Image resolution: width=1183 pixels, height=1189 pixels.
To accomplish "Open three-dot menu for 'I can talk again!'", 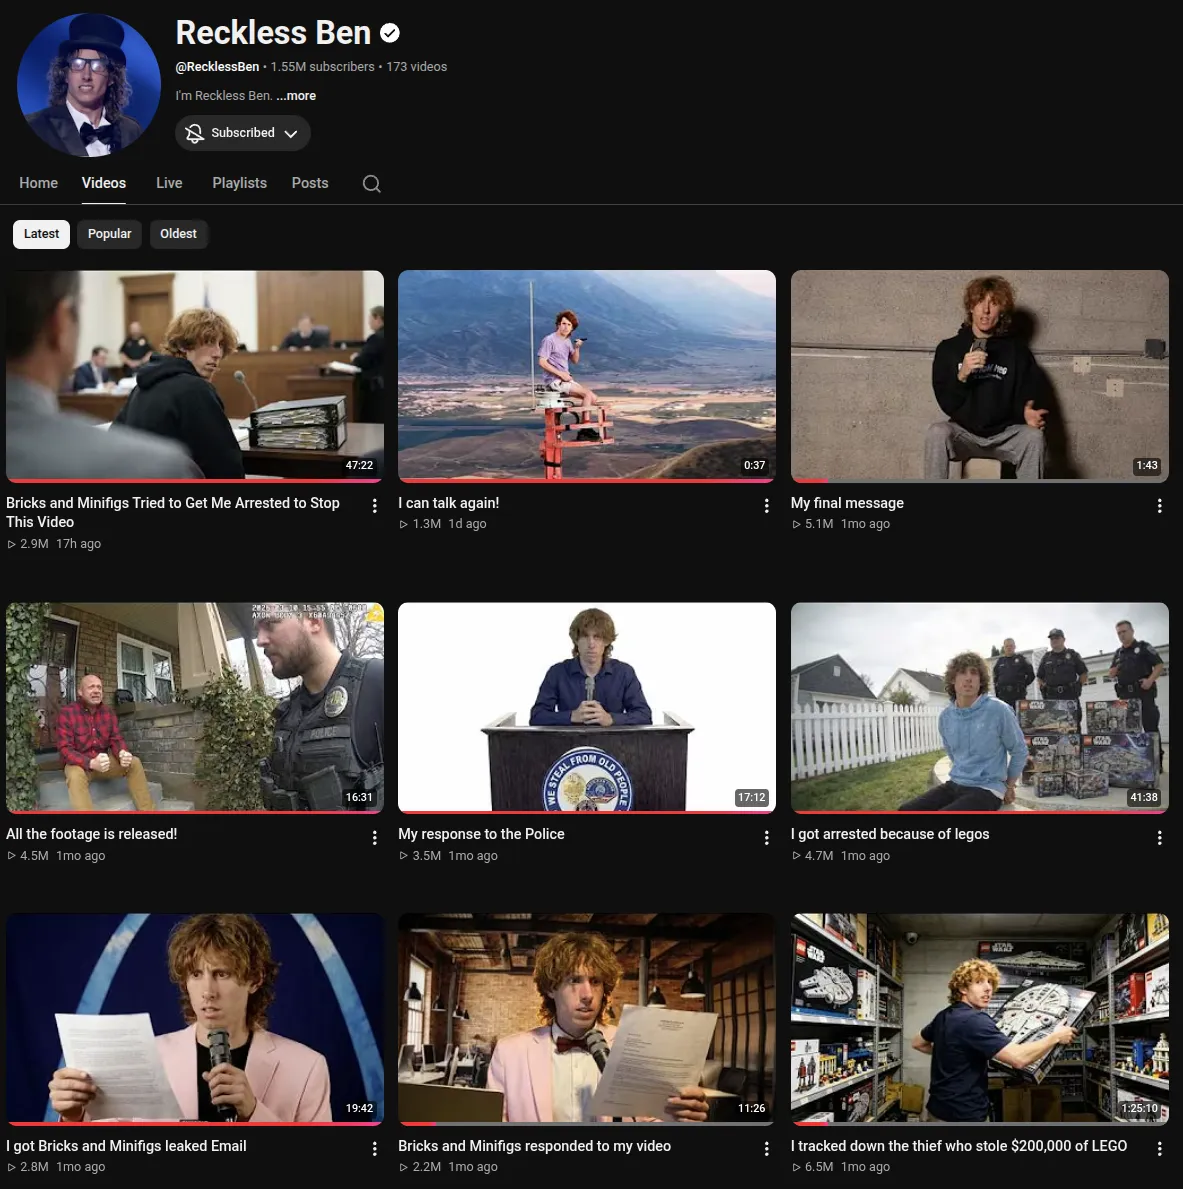I will tap(767, 506).
